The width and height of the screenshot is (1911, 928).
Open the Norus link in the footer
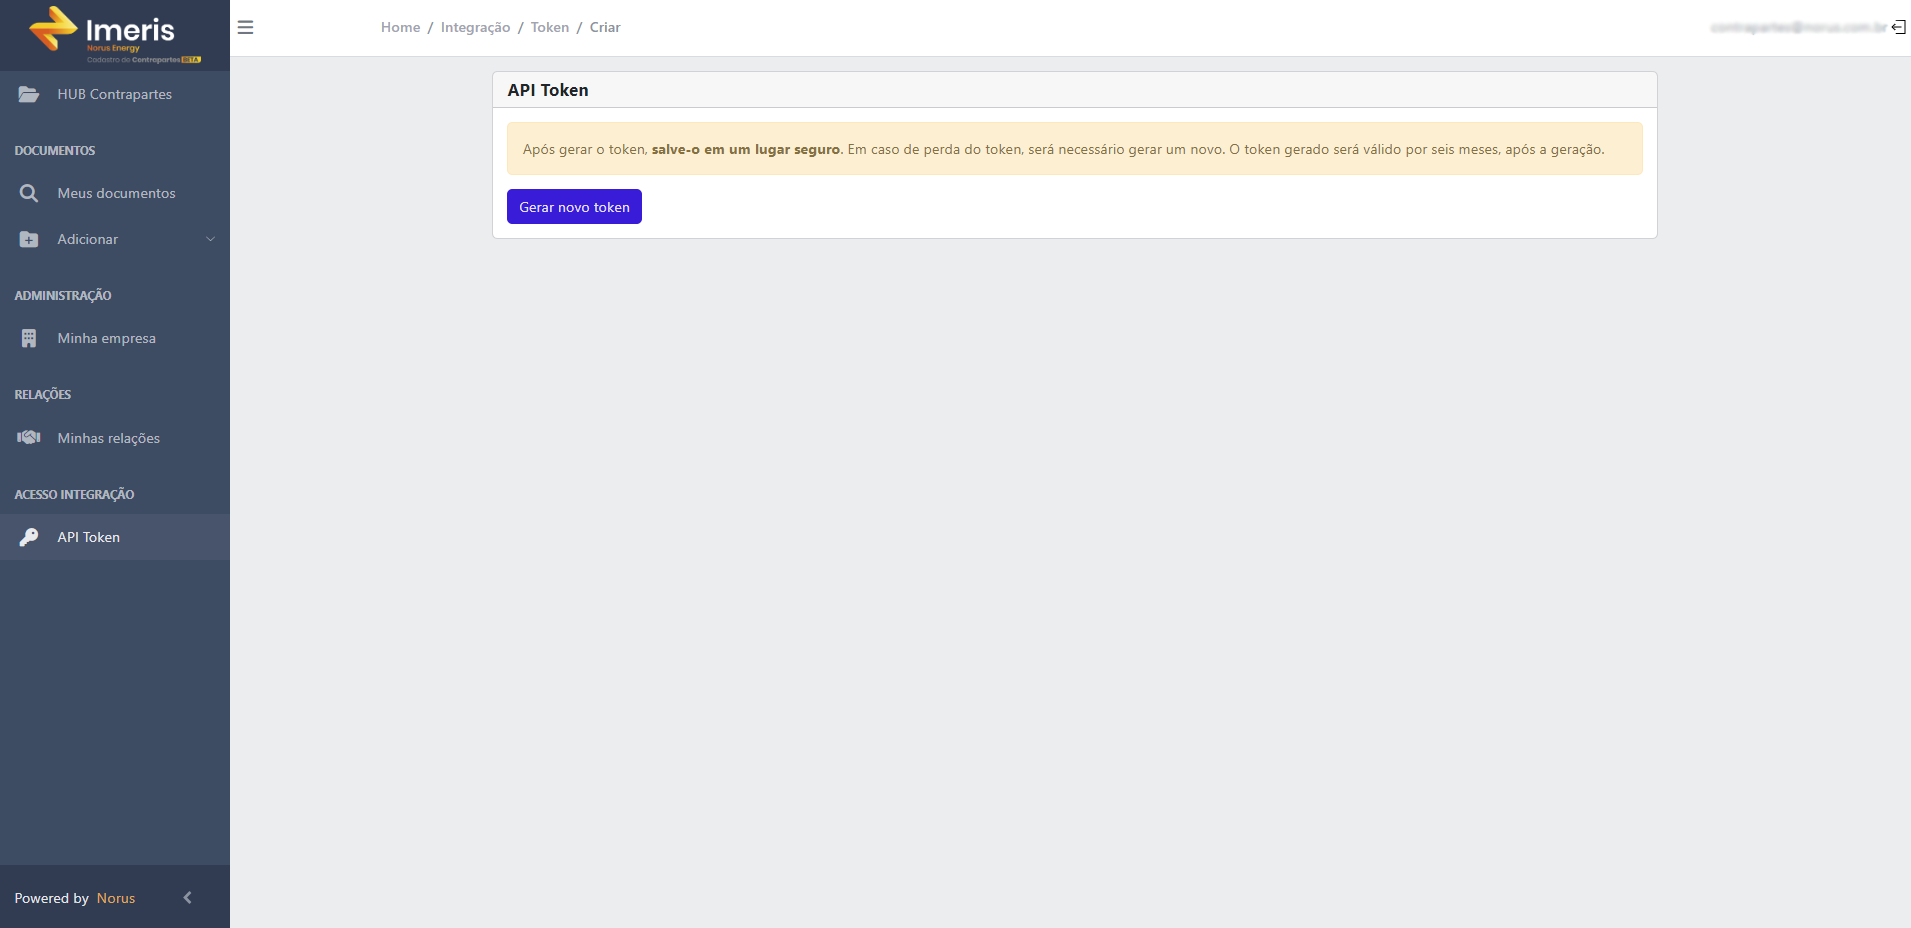click(116, 898)
